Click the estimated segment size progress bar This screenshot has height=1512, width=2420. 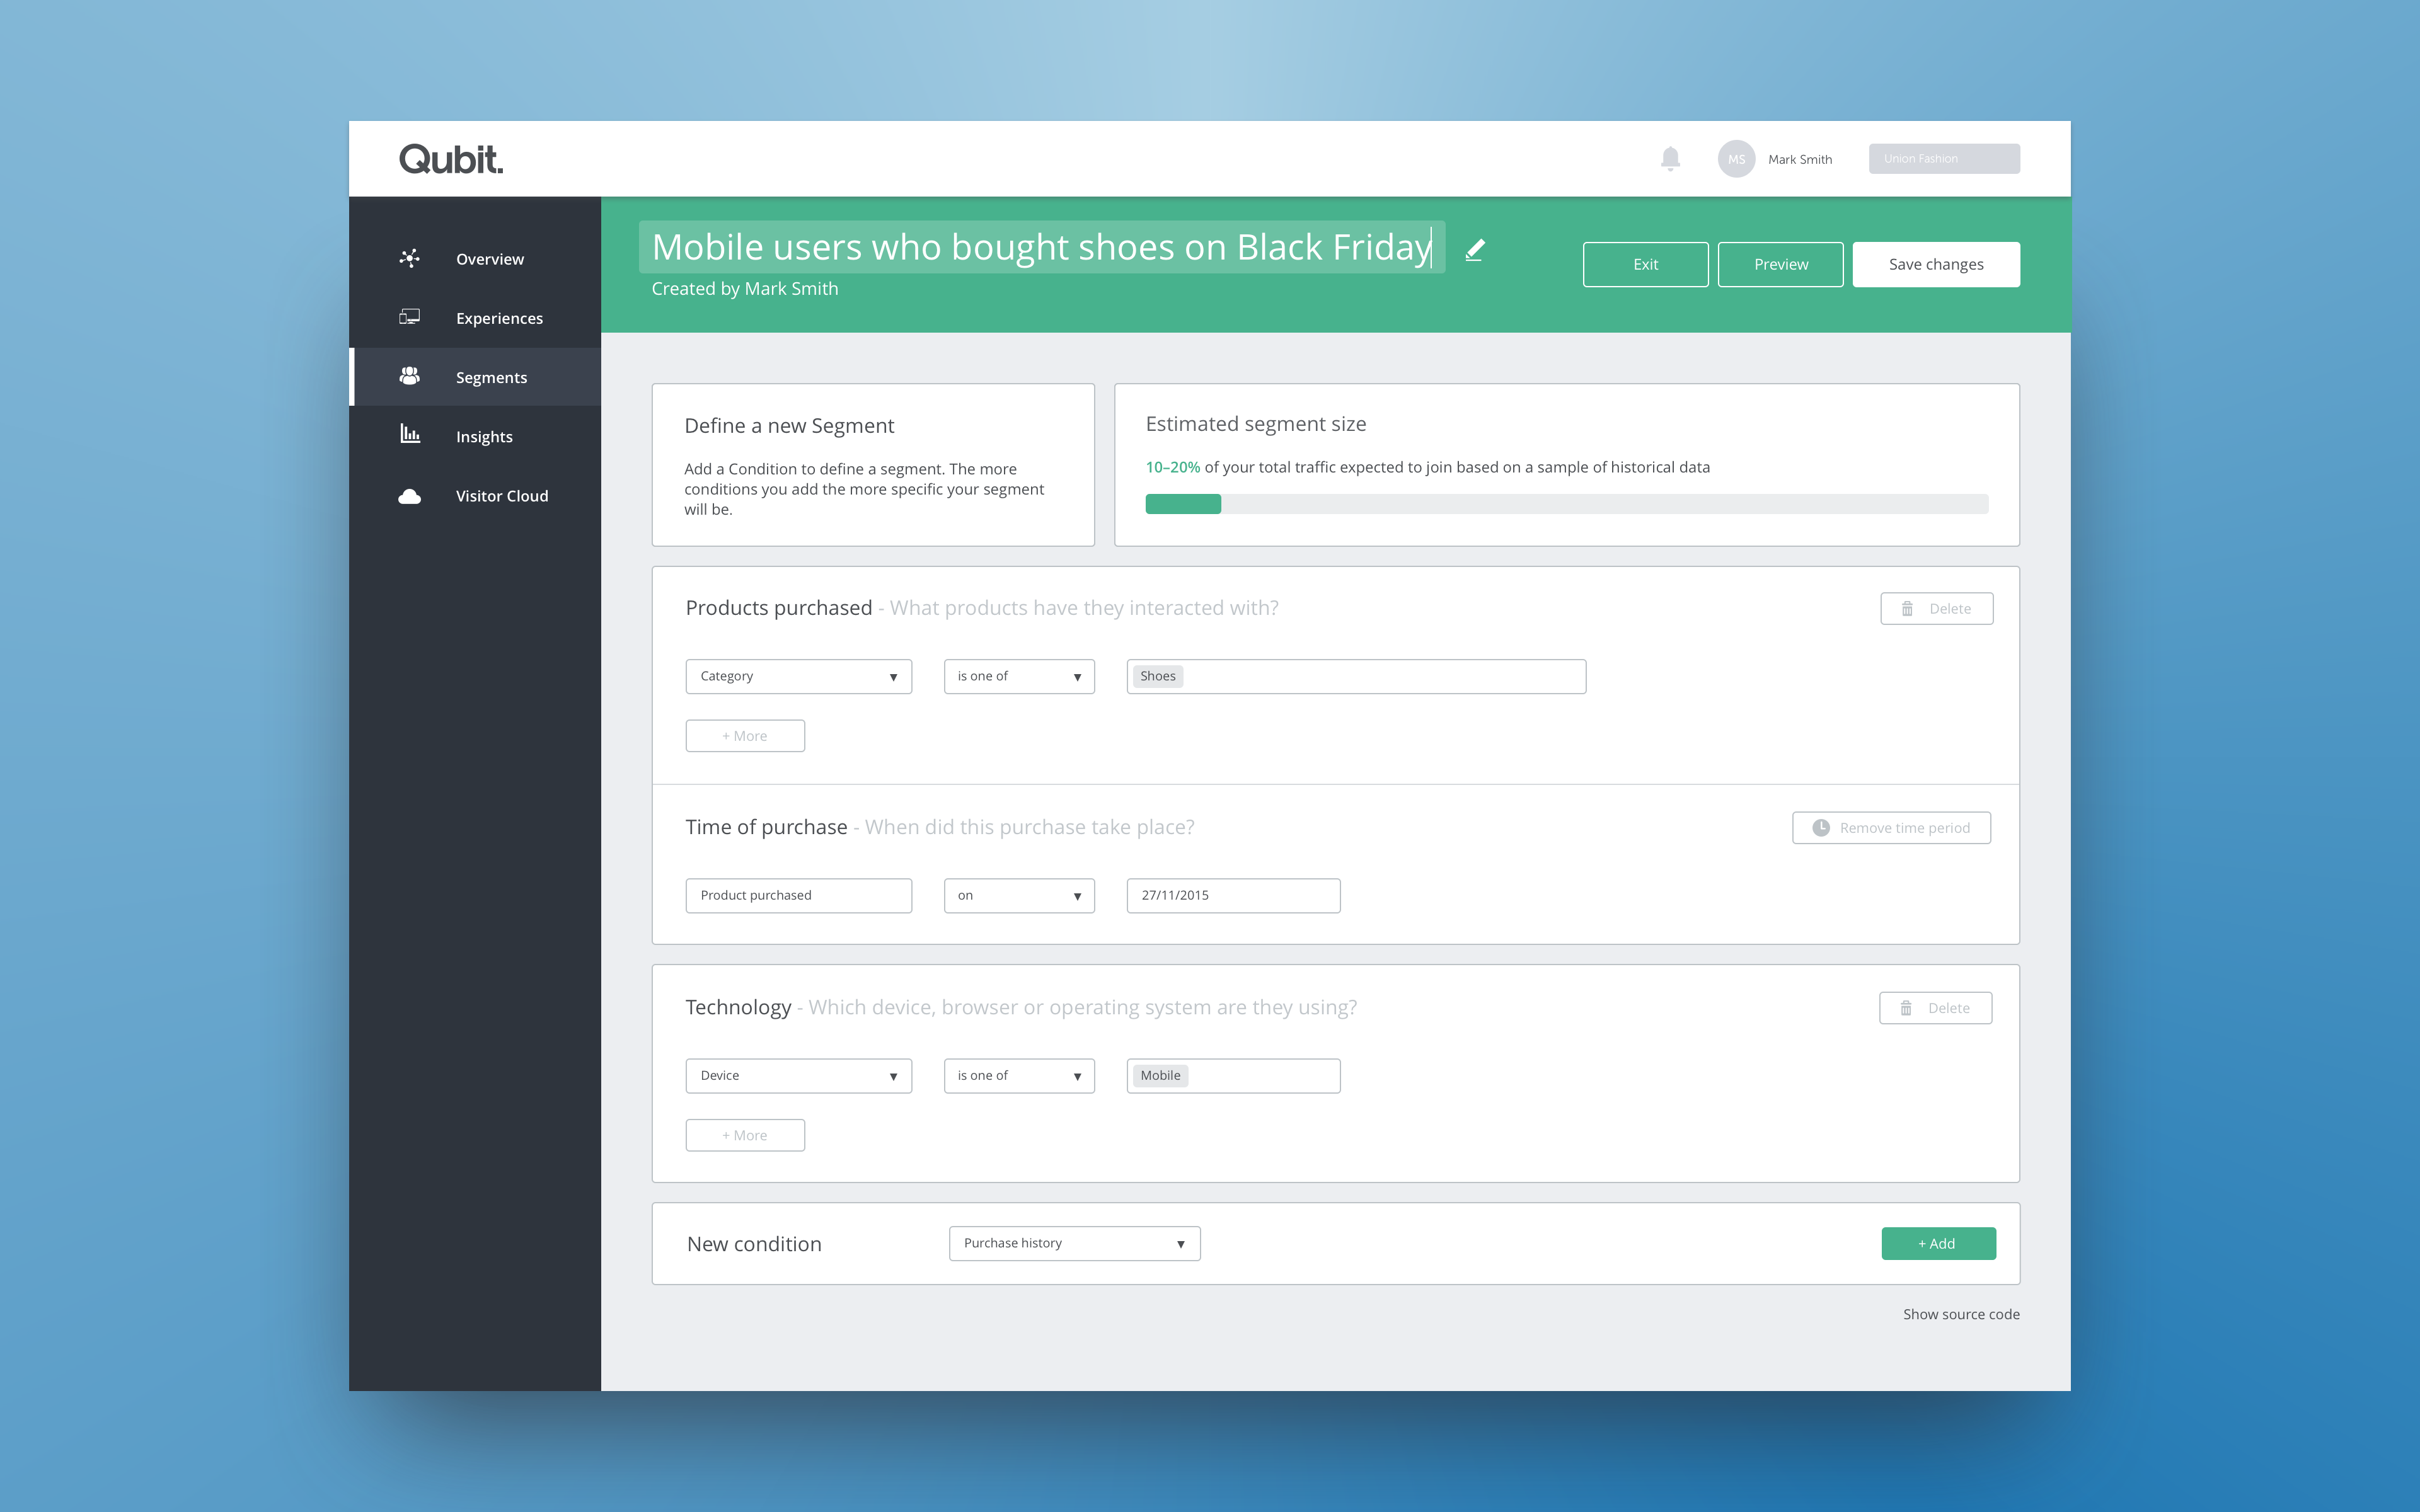[x=1566, y=504]
